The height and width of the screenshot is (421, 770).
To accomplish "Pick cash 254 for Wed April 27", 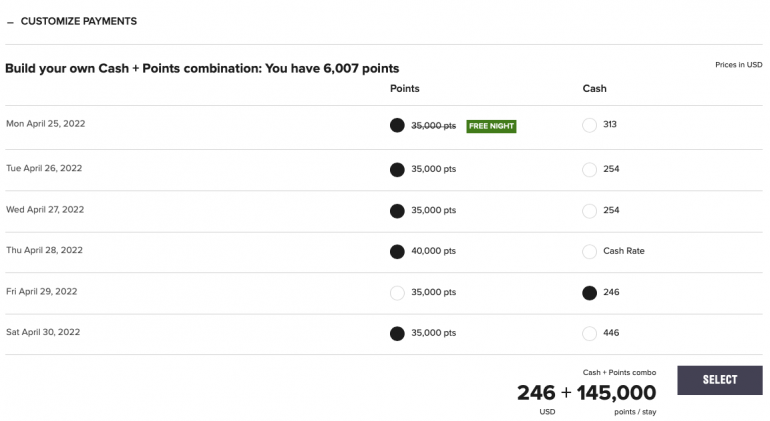I will pyautogui.click(x=589, y=211).
